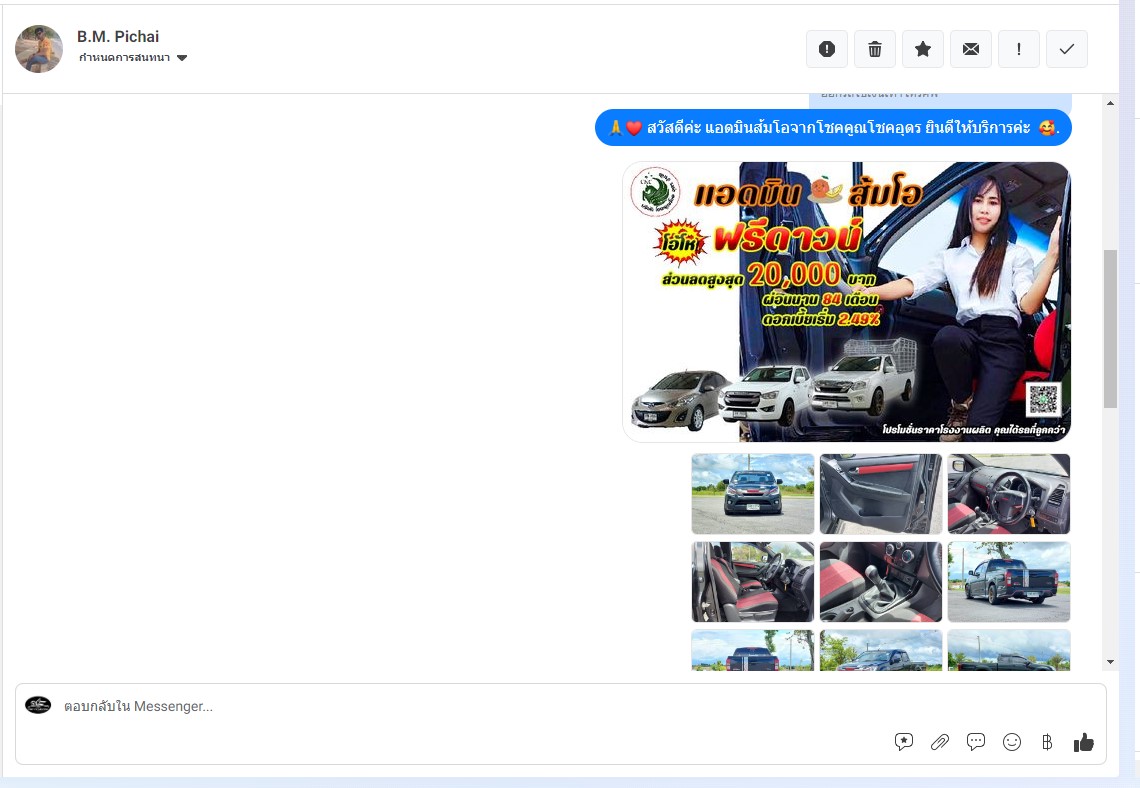The width and height of the screenshot is (1140, 788).
Task: Click the scrollbar up arrow
Action: click(x=1110, y=104)
